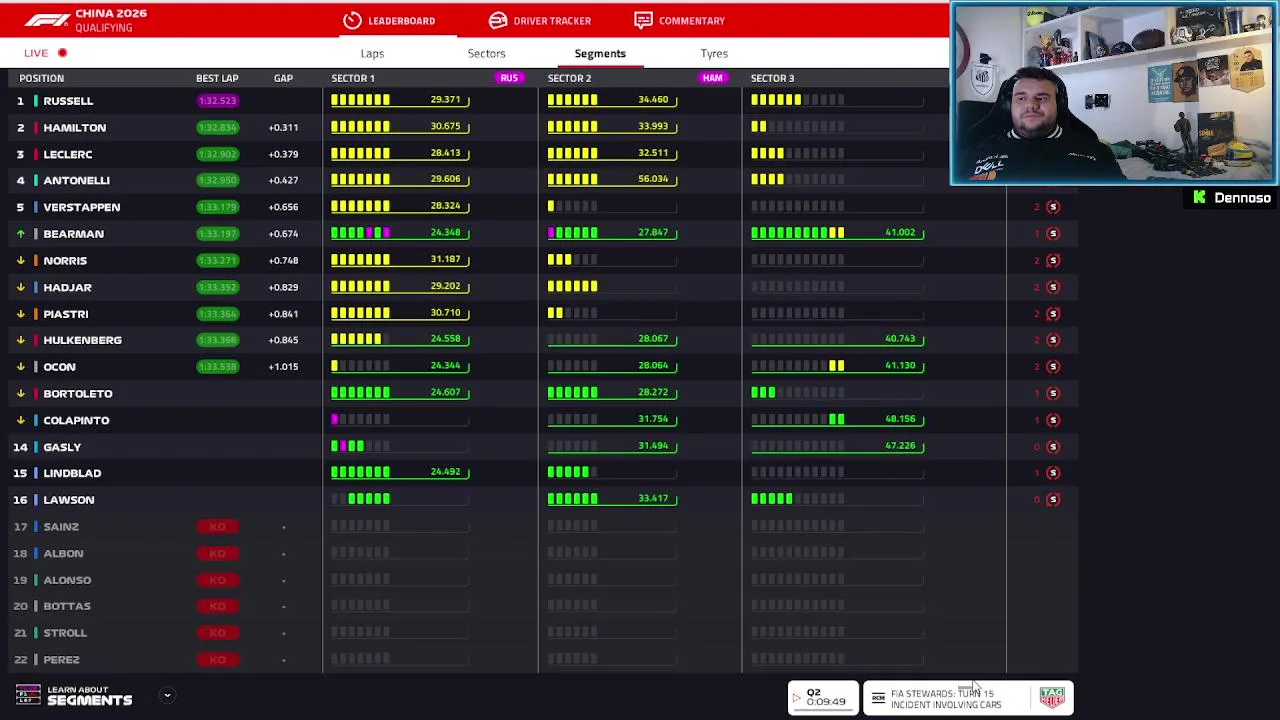Click Lawson's soft tyre icon
The width and height of the screenshot is (1280, 720).
pos(1053,499)
